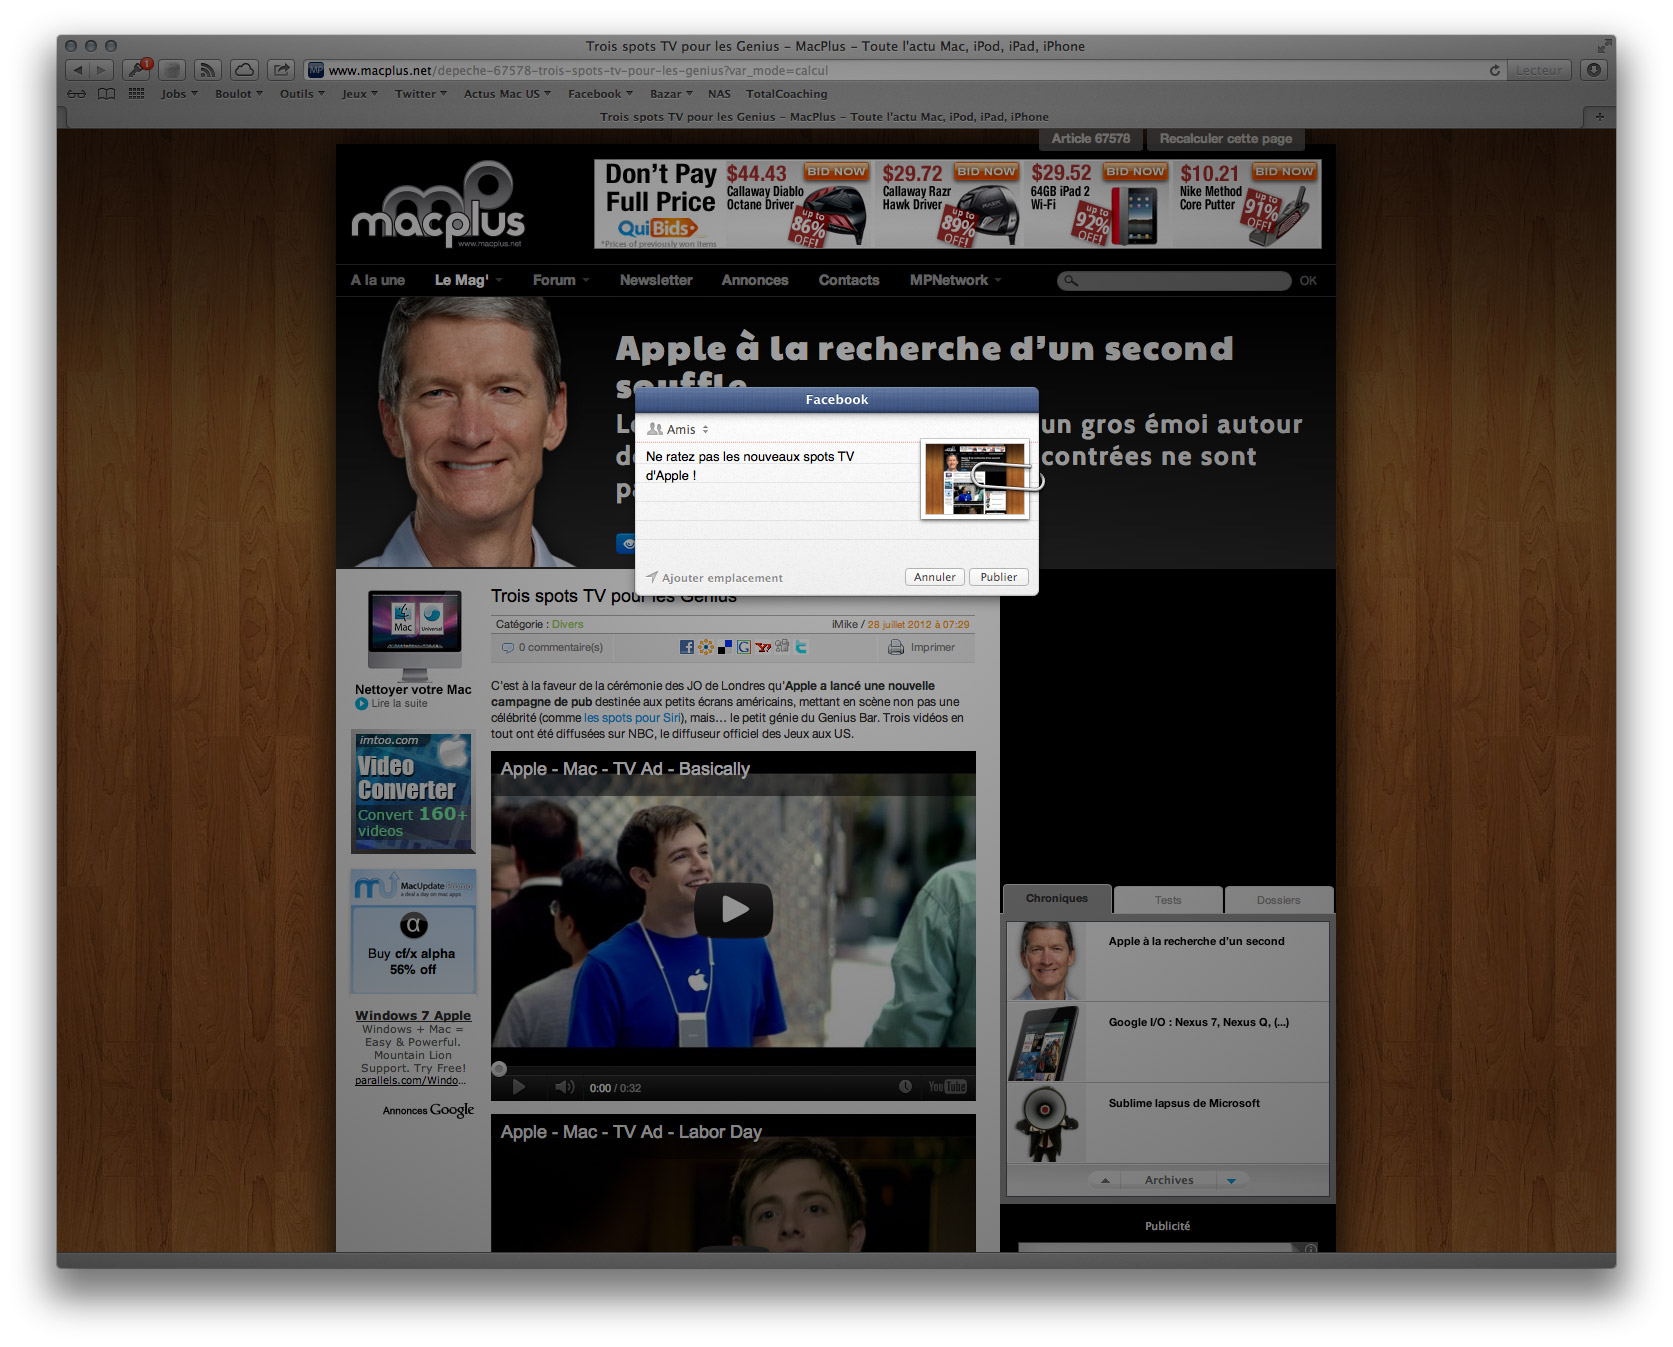Open the Divers category link
1673x1347 pixels.
pos(567,624)
